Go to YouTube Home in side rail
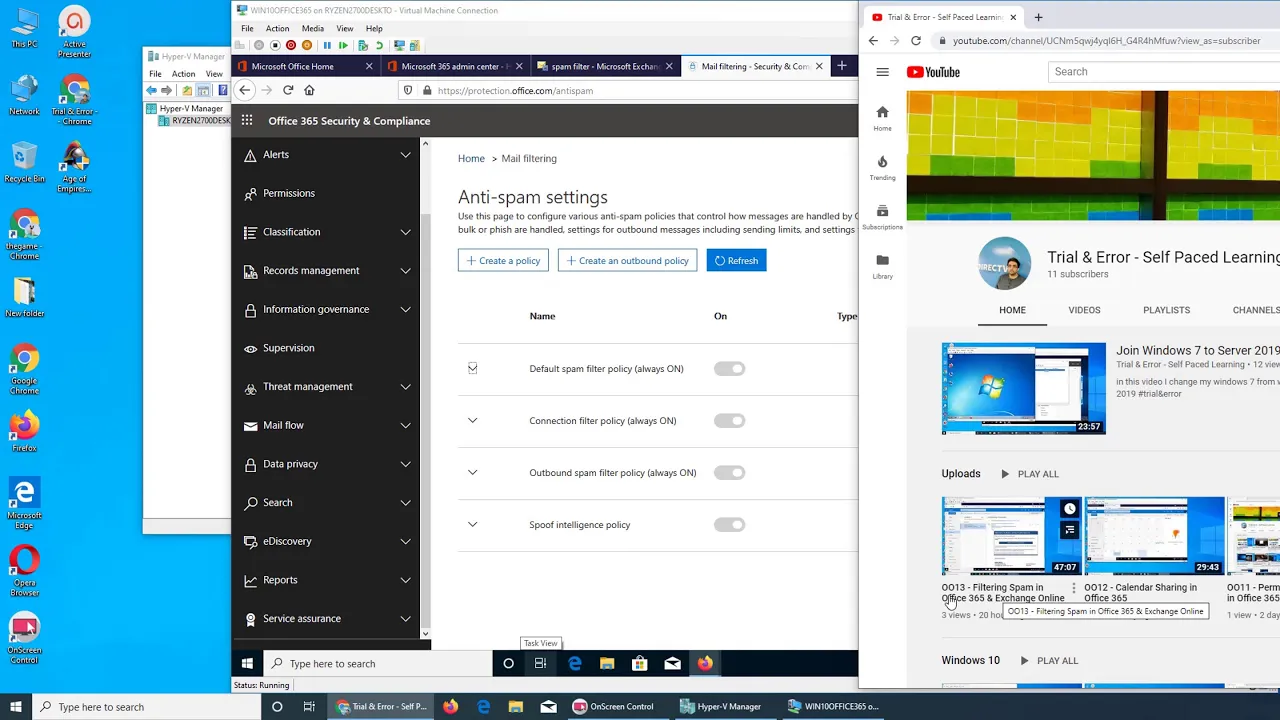 click(882, 118)
